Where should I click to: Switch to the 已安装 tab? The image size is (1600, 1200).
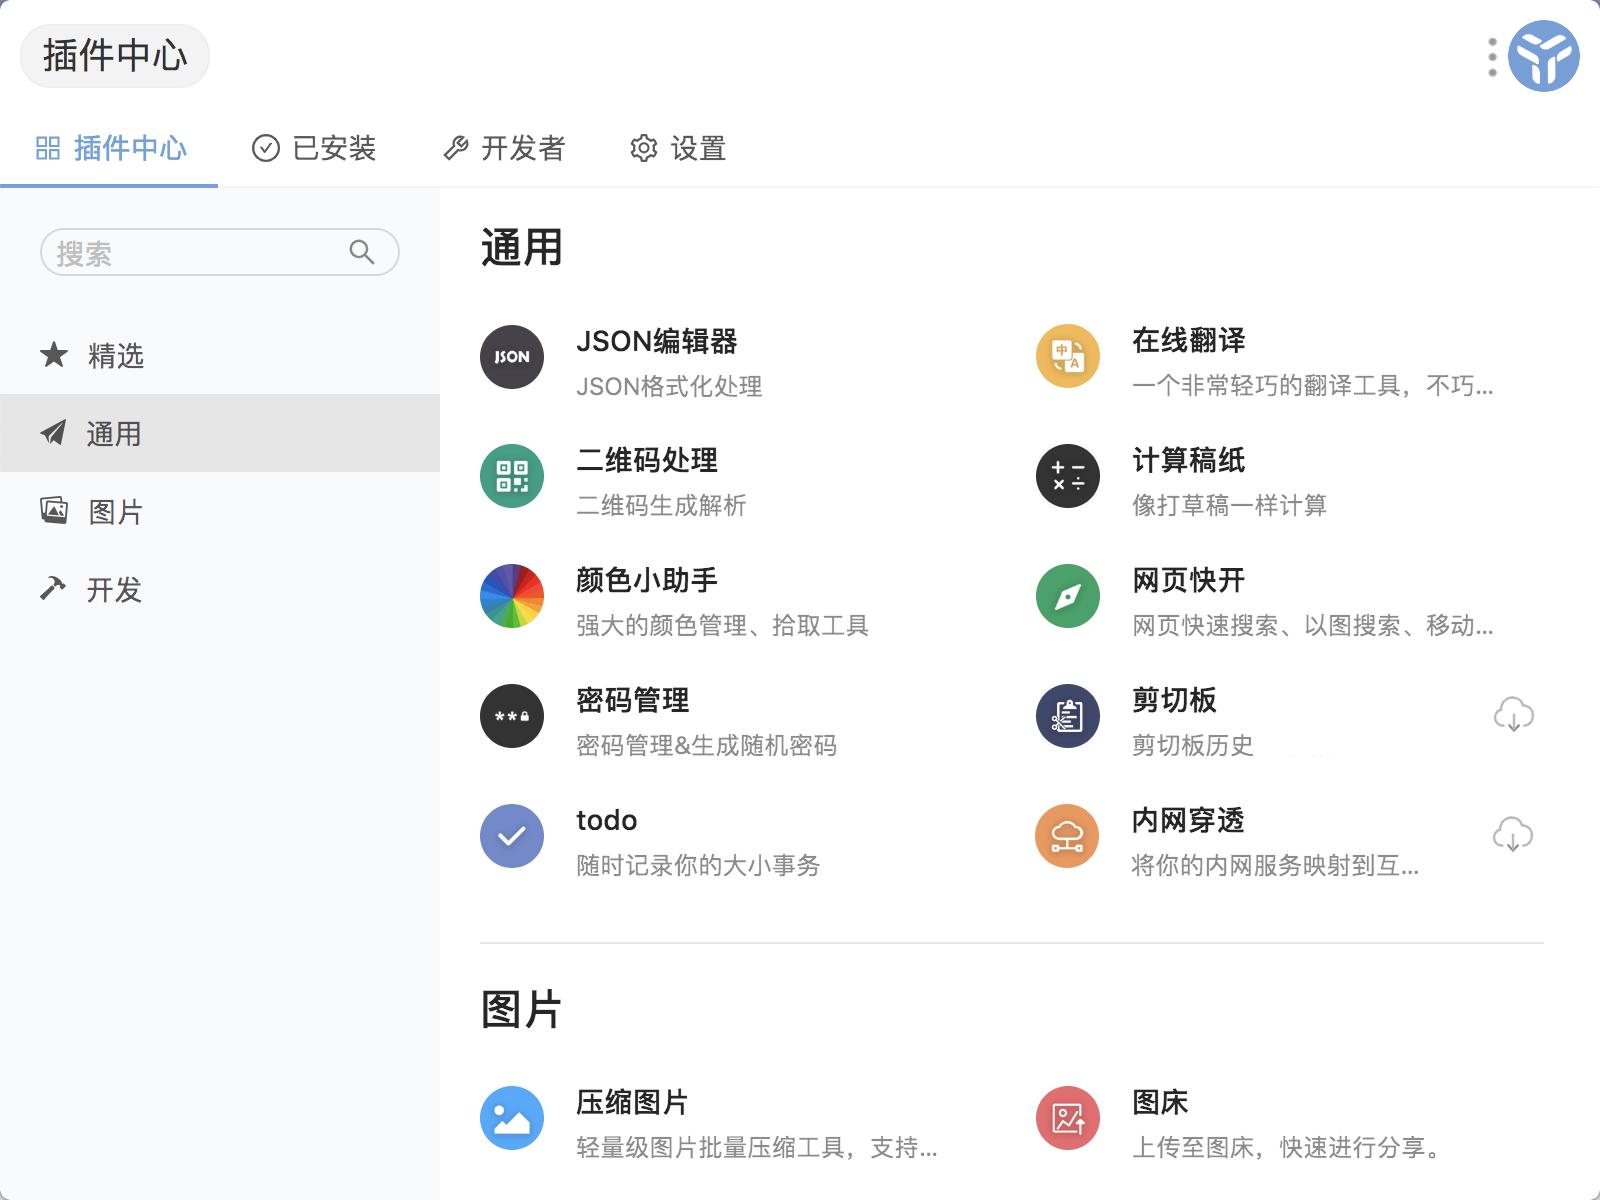click(315, 148)
